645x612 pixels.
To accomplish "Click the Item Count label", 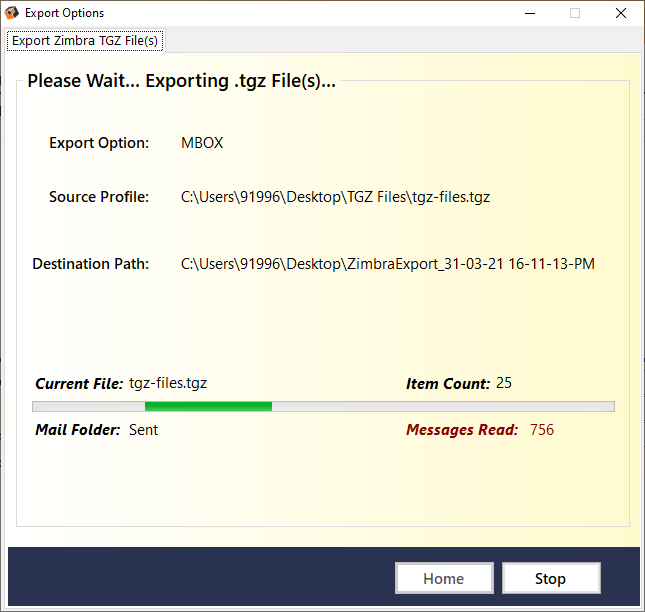I will pos(448,384).
